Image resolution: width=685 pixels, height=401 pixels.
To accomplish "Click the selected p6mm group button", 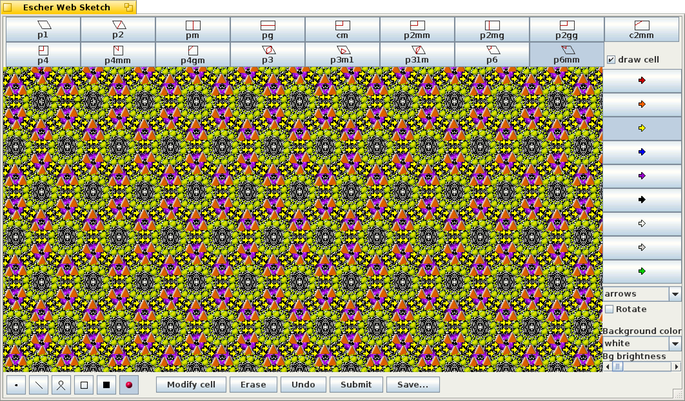I will pyautogui.click(x=567, y=55).
